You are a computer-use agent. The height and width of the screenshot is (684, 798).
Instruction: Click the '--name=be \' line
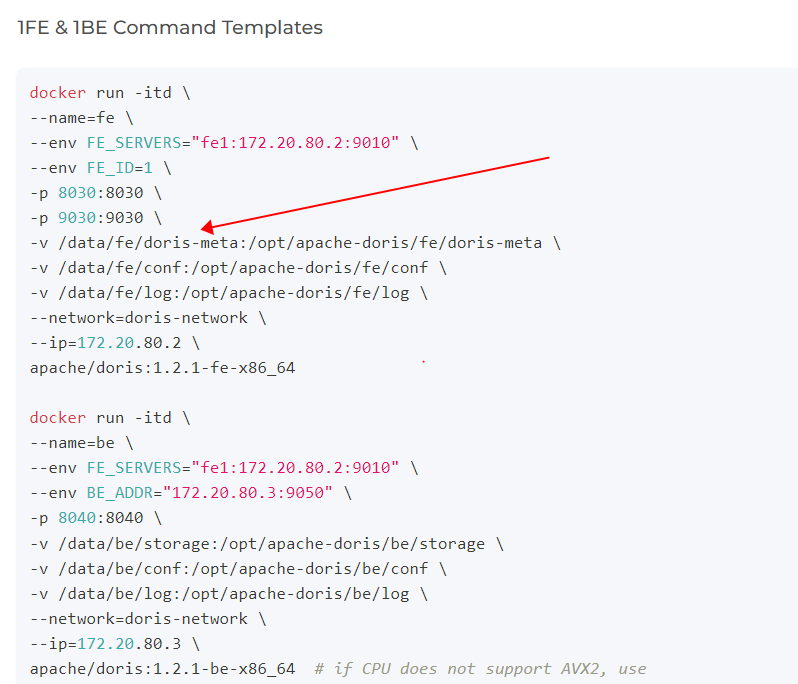click(x=81, y=443)
